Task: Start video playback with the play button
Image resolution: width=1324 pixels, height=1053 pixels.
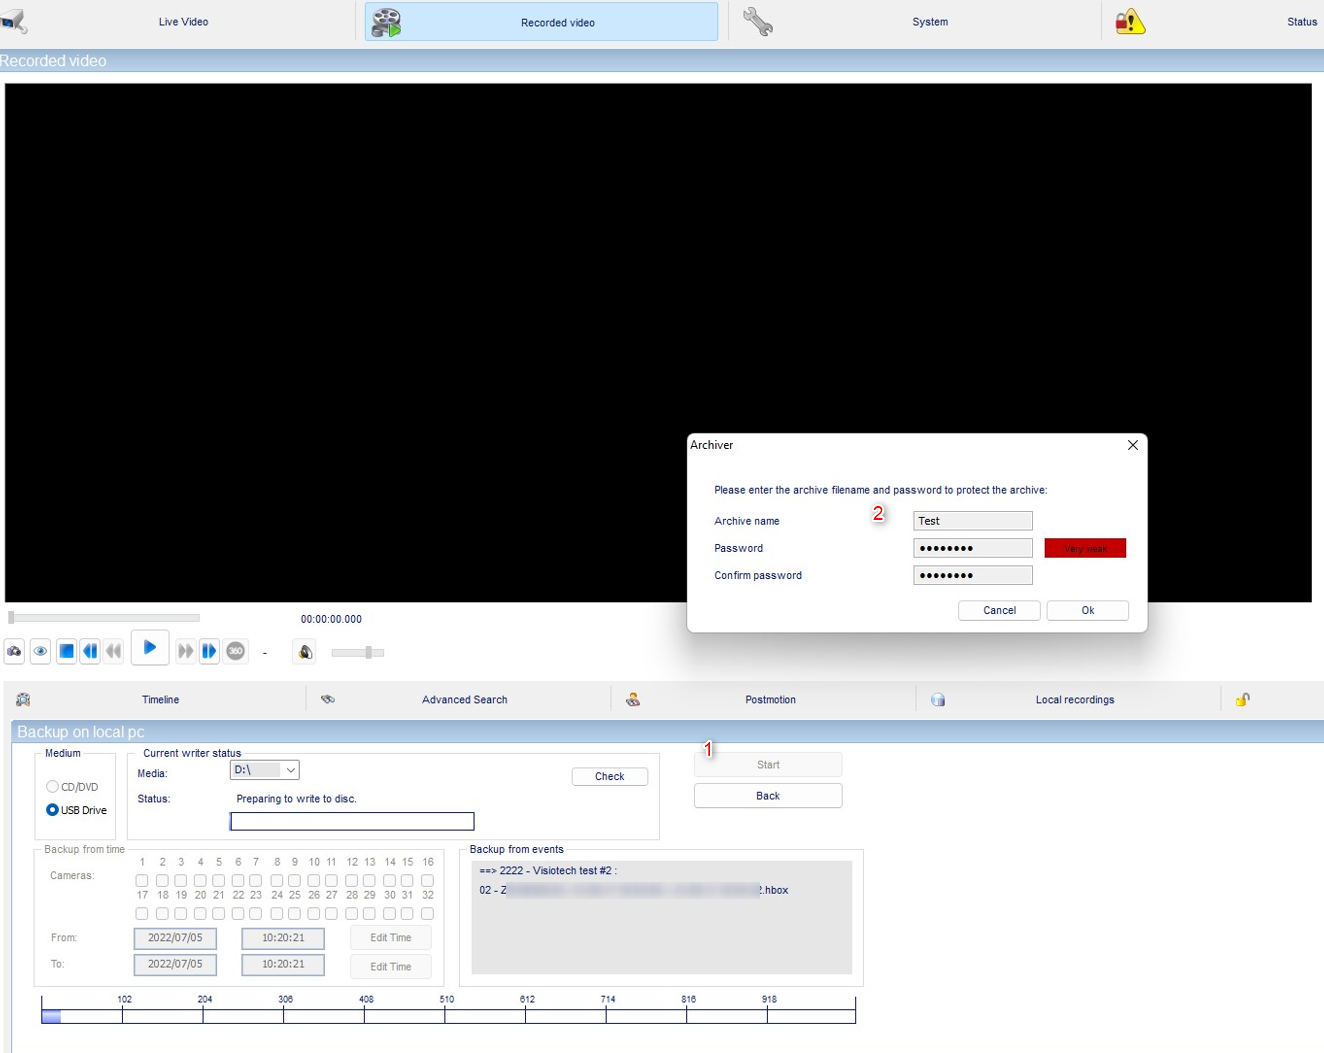Action: click(x=150, y=648)
